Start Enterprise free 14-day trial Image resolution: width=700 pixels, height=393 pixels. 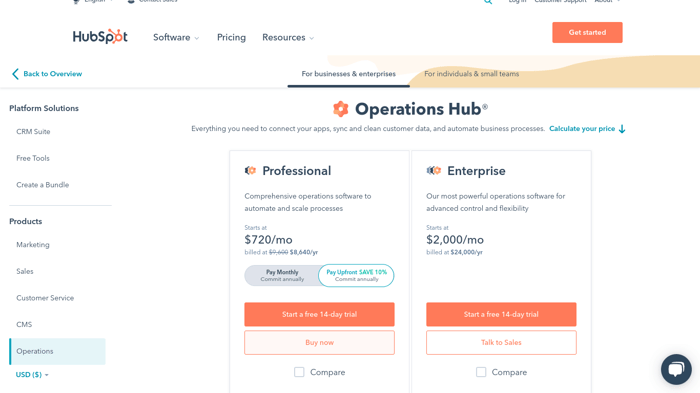[501, 314]
